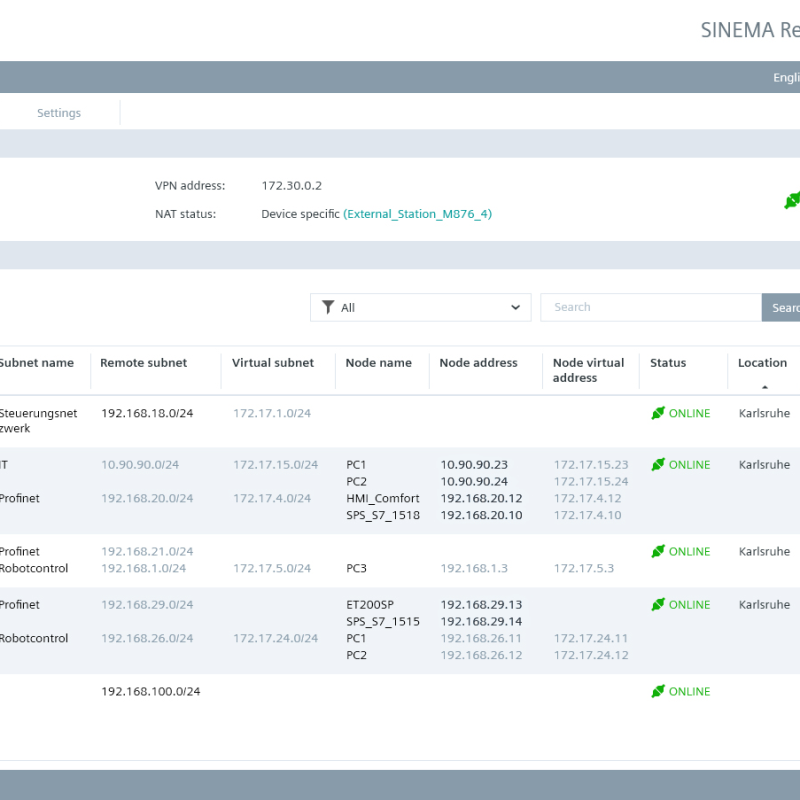The image size is (800, 800).
Task: Select node address 192.168.26.11
Action: pyautogui.click(x=481, y=638)
